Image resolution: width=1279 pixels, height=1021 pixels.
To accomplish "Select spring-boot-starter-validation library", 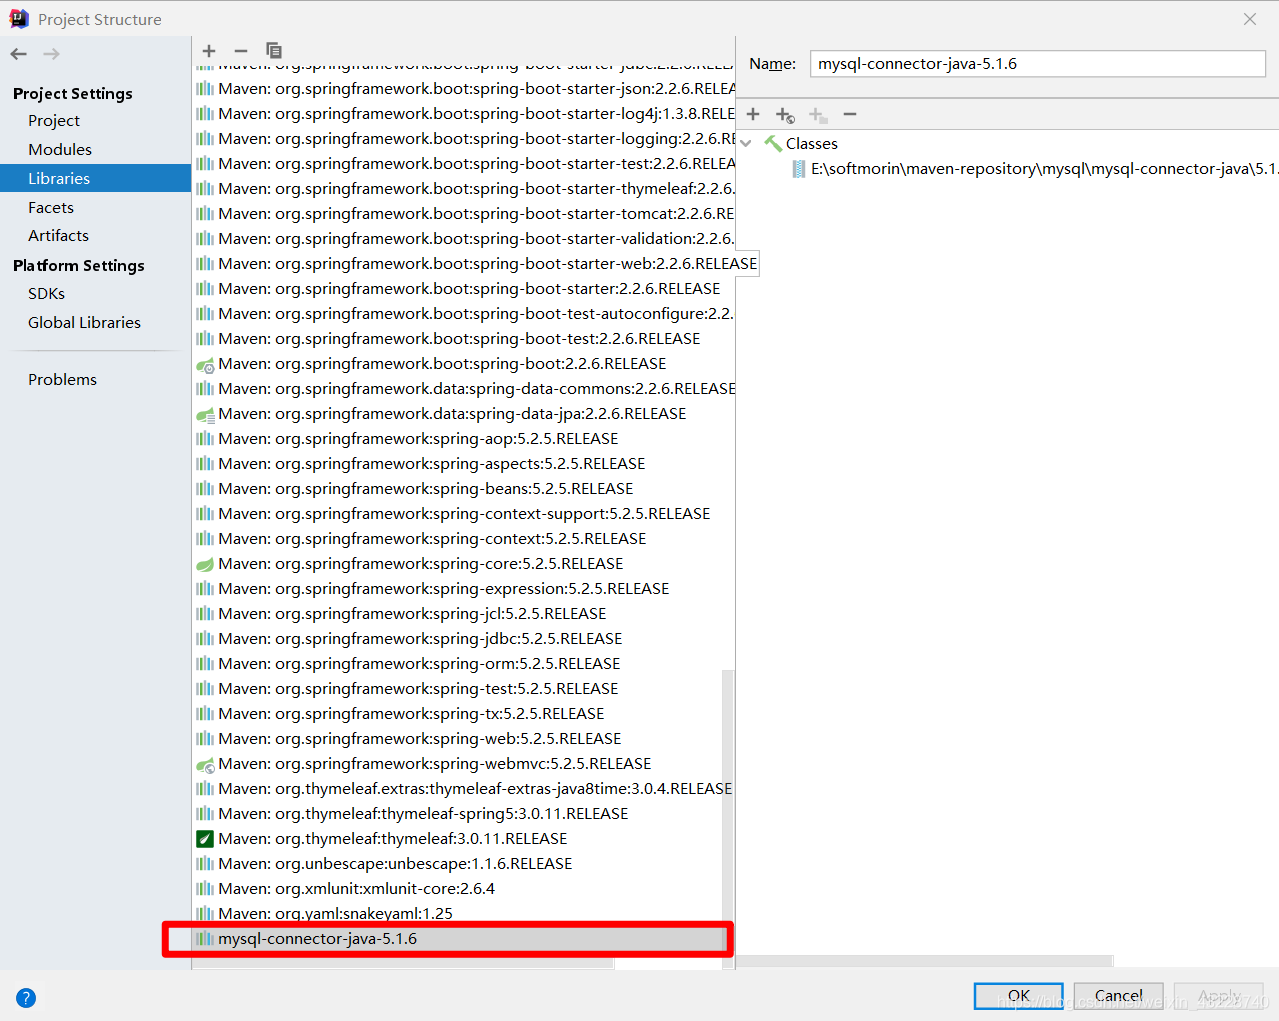I will pyautogui.click(x=463, y=239).
